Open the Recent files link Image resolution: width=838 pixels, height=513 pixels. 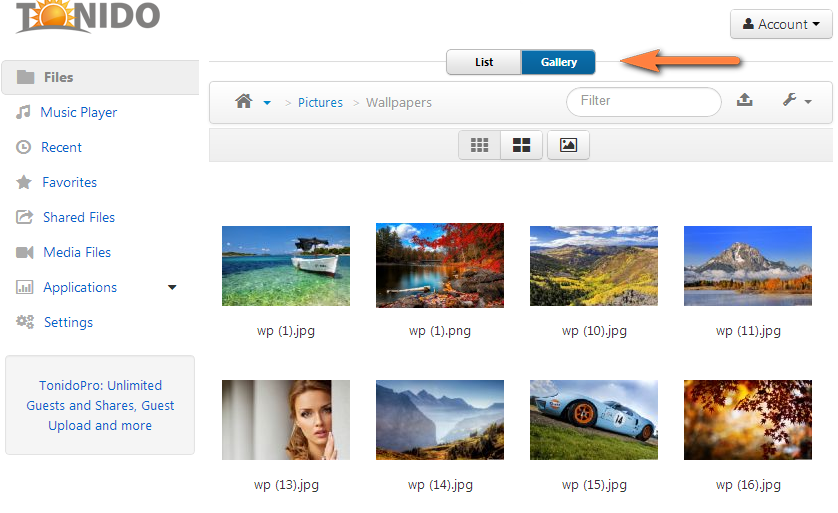61,147
